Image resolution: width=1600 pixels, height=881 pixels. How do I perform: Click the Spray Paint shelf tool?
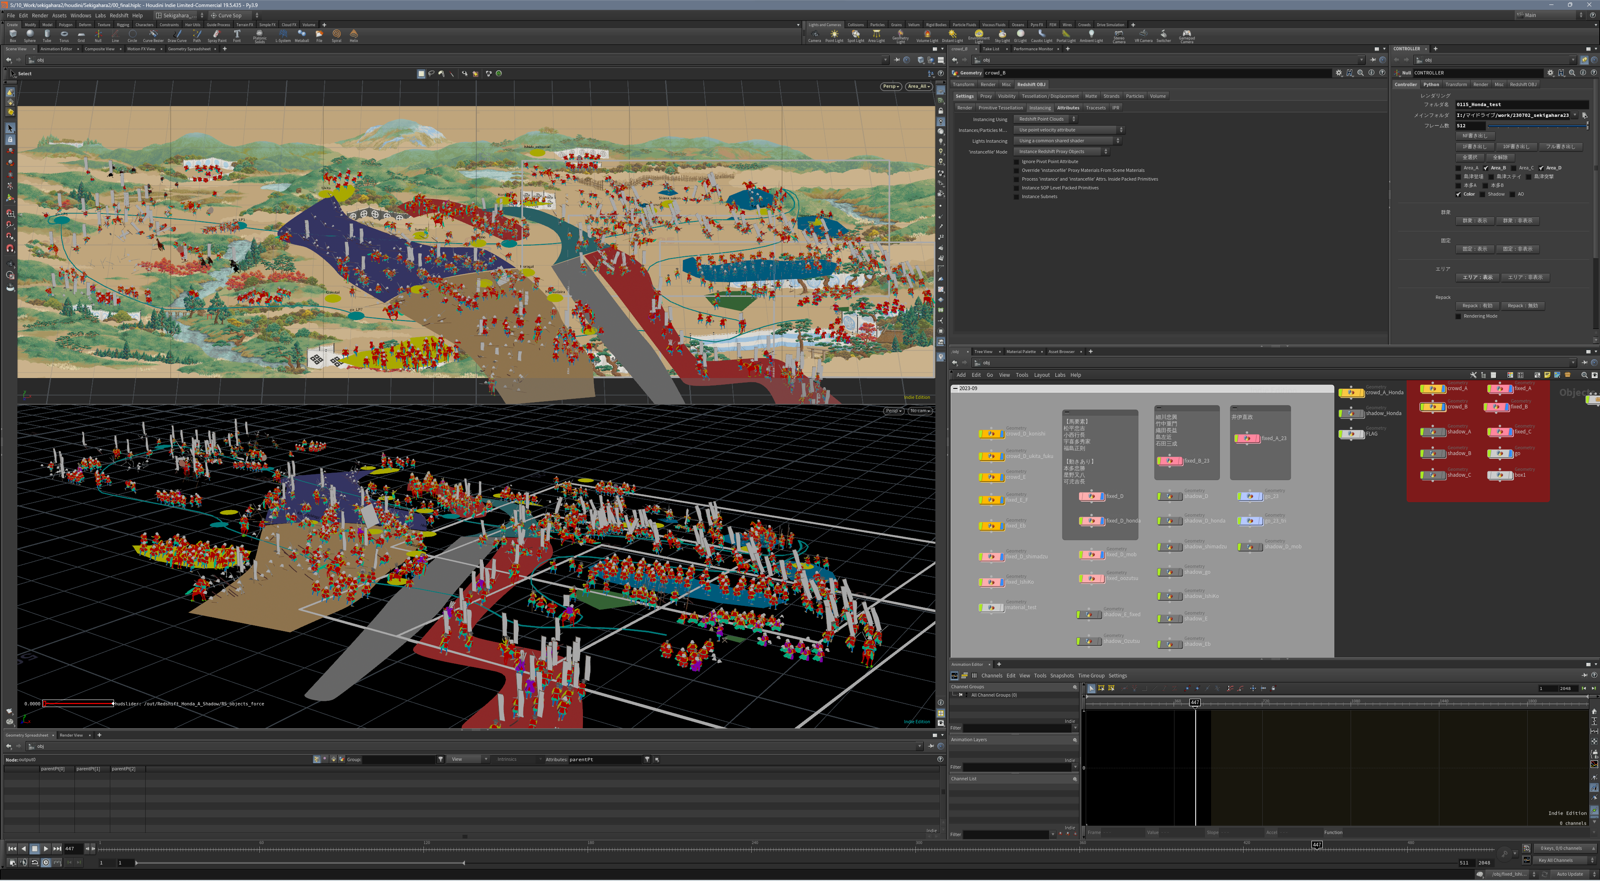click(216, 35)
